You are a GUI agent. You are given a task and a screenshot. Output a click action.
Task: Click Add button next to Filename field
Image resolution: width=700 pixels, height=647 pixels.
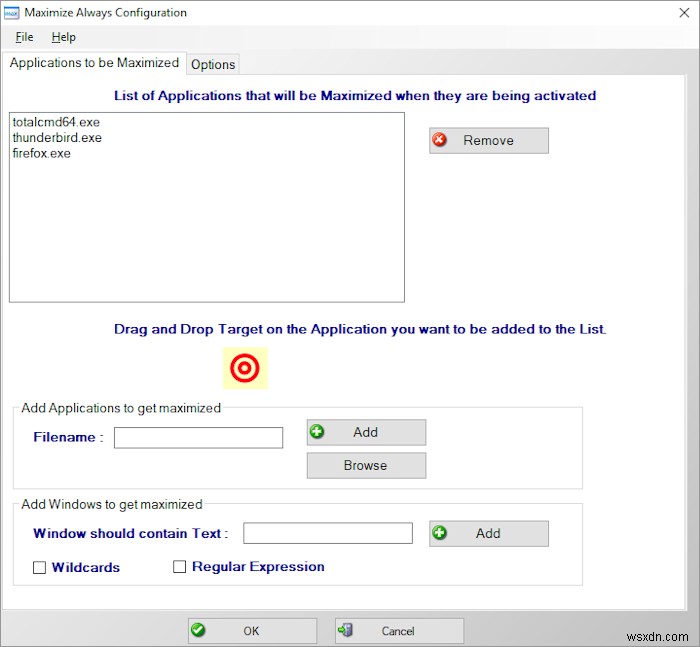click(366, 432)
